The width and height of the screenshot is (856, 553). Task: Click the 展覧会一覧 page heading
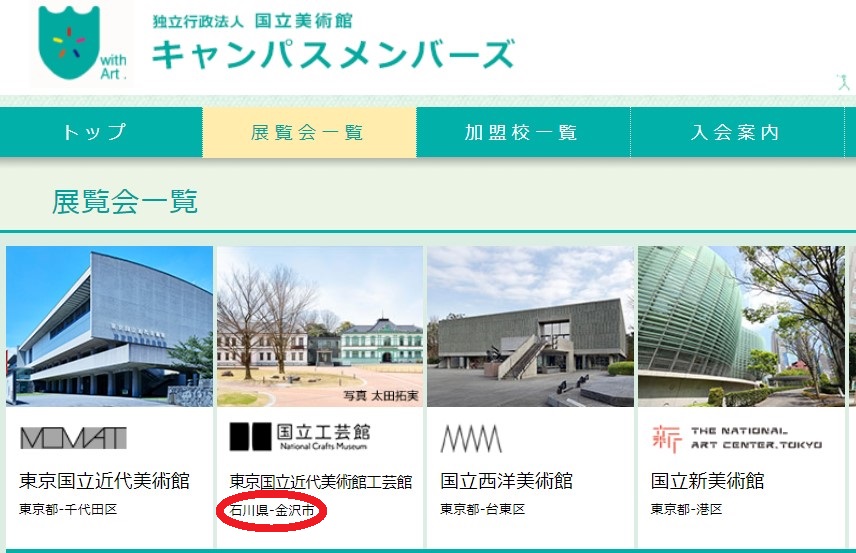[125, 201]
